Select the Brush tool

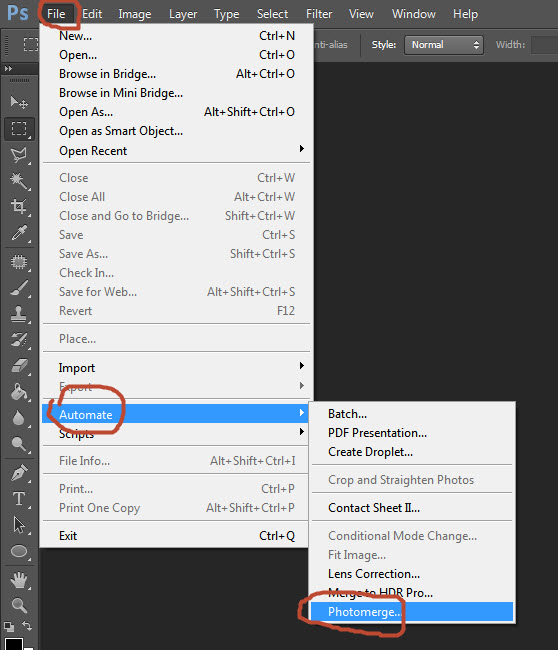tap(19, 288)
